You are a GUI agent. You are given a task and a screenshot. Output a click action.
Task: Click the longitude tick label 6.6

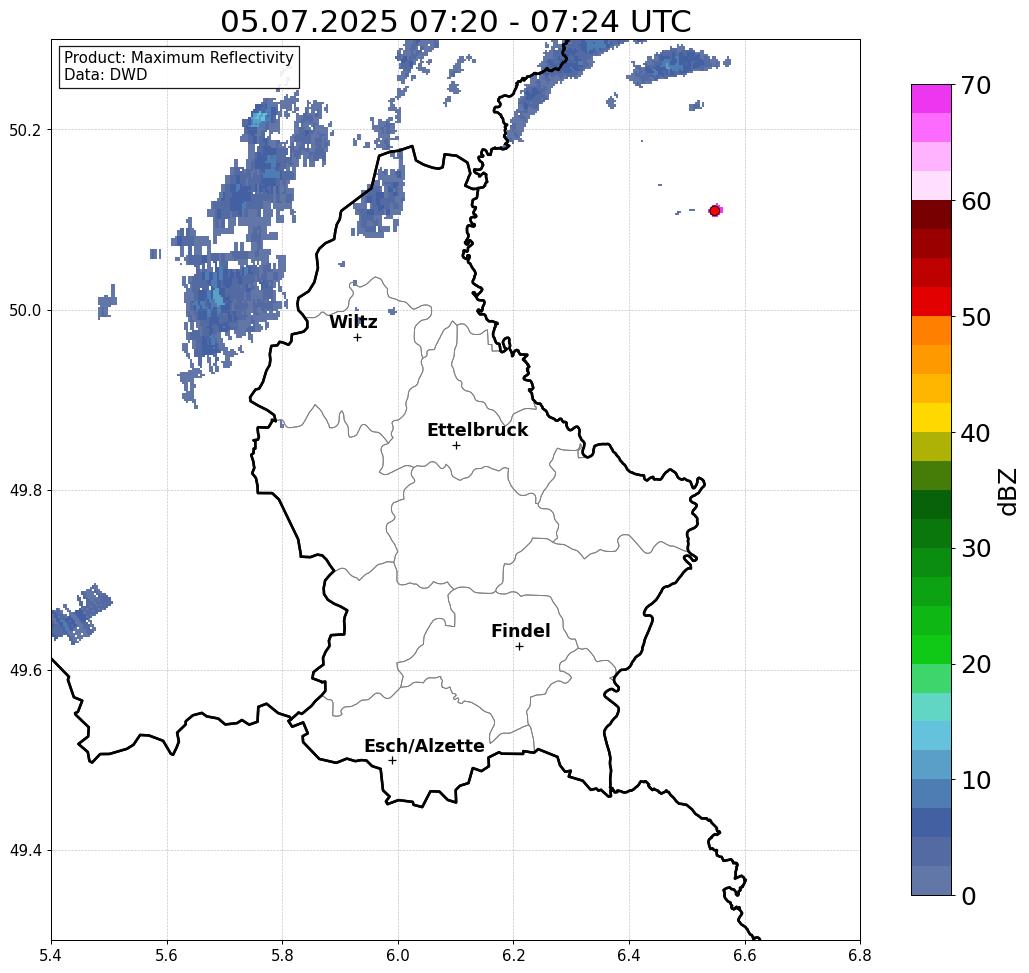744,955
